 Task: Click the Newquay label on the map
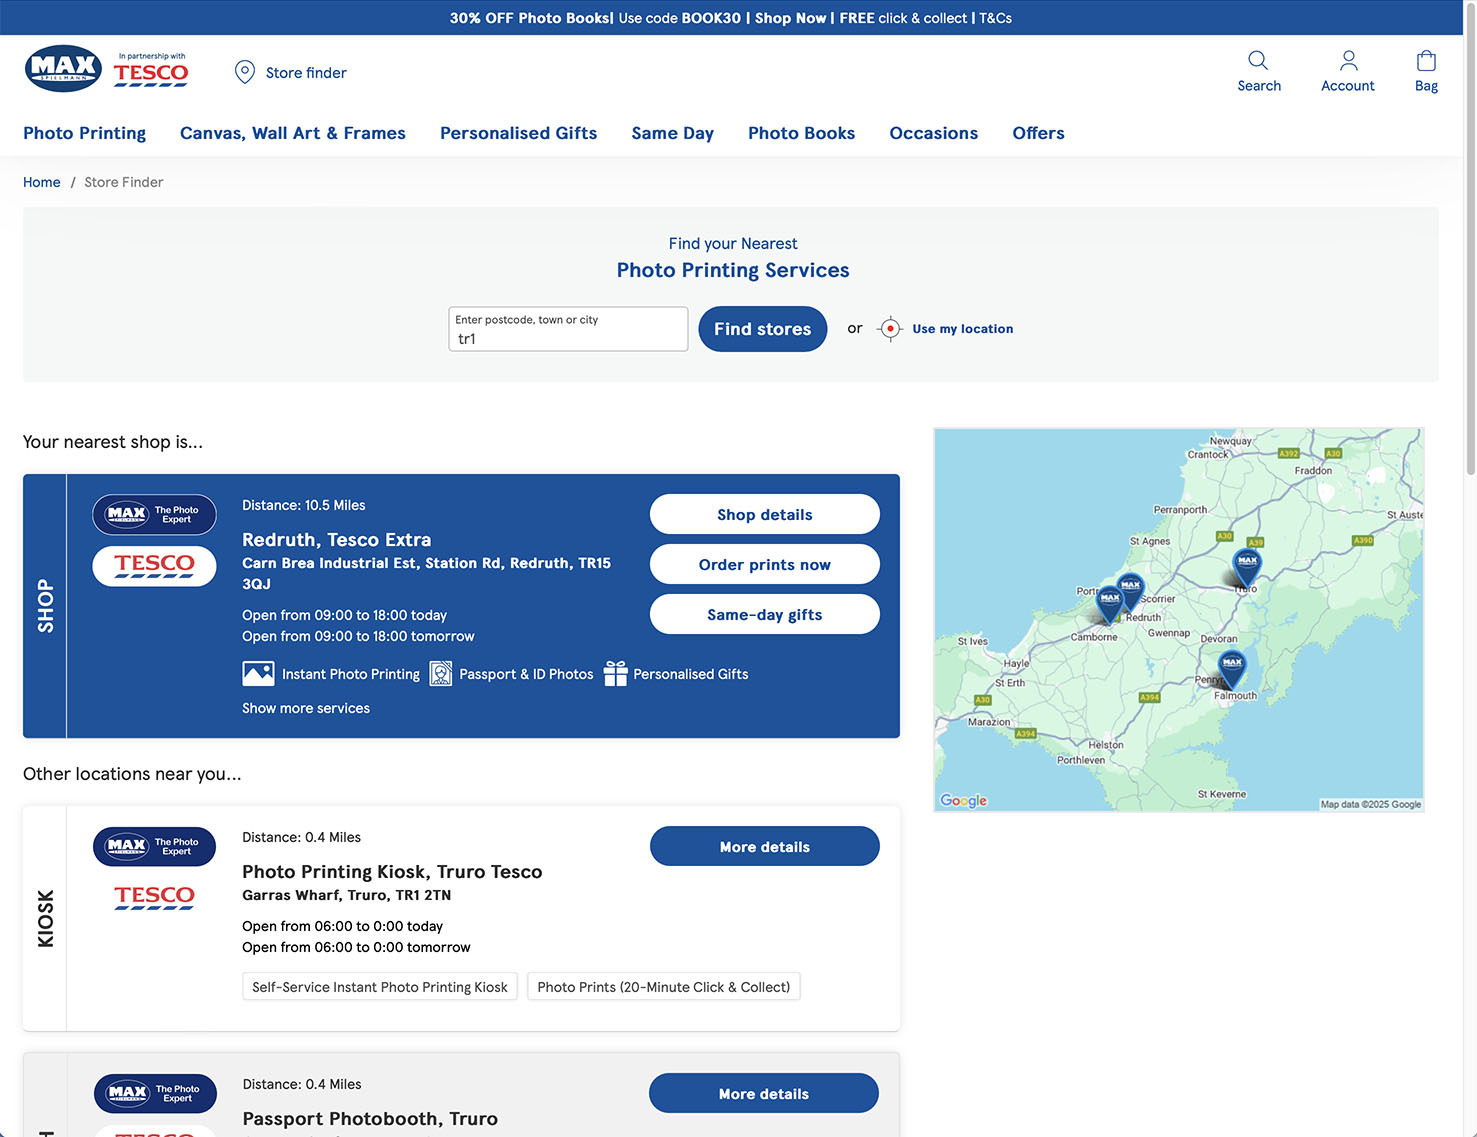click(1230, 441)
